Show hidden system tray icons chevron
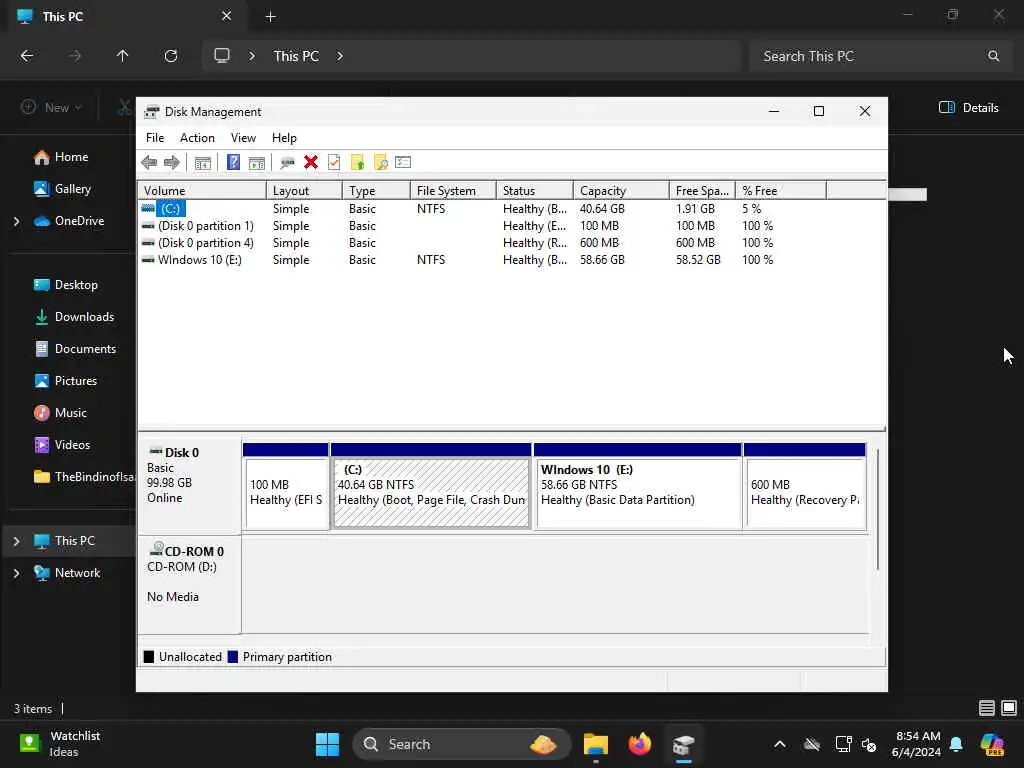The height and width of the screenshot is (768, 1024). click(780, 744)
